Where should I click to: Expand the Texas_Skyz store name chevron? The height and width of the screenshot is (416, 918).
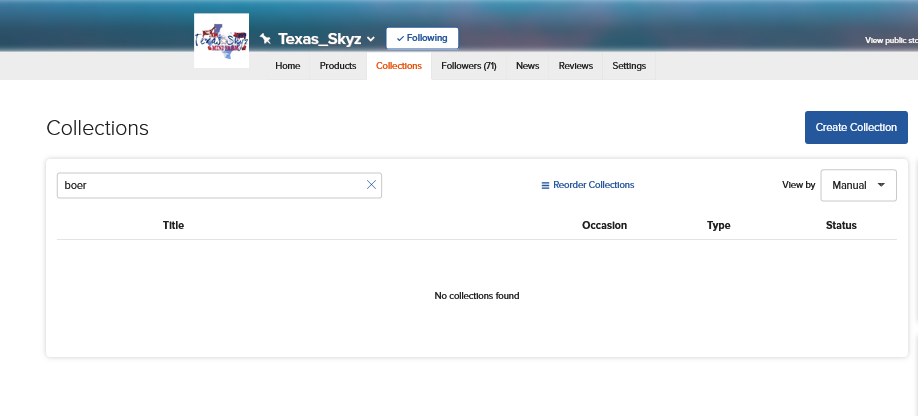tap(371, 39)
